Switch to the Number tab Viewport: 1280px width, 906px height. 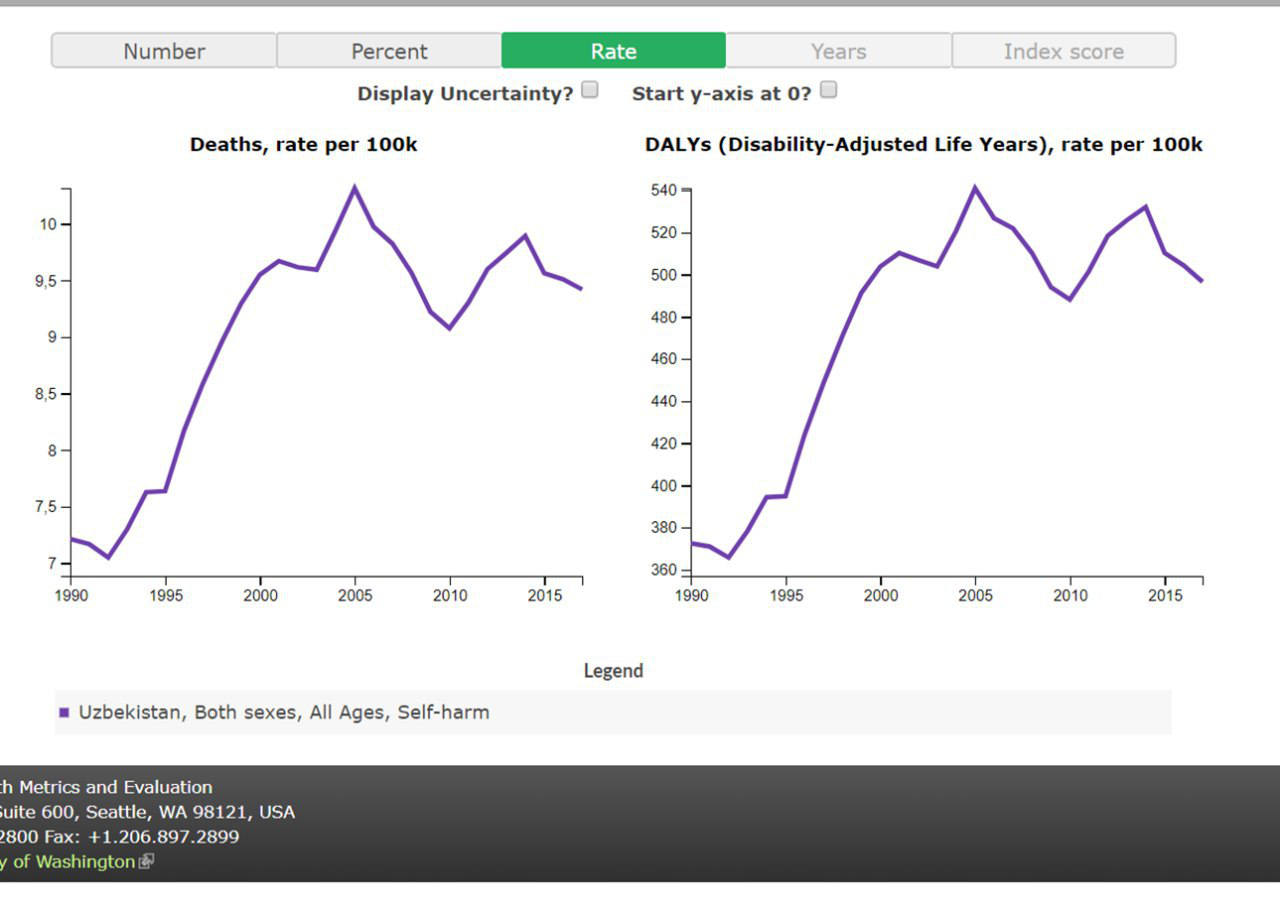[x=164, y=51]
